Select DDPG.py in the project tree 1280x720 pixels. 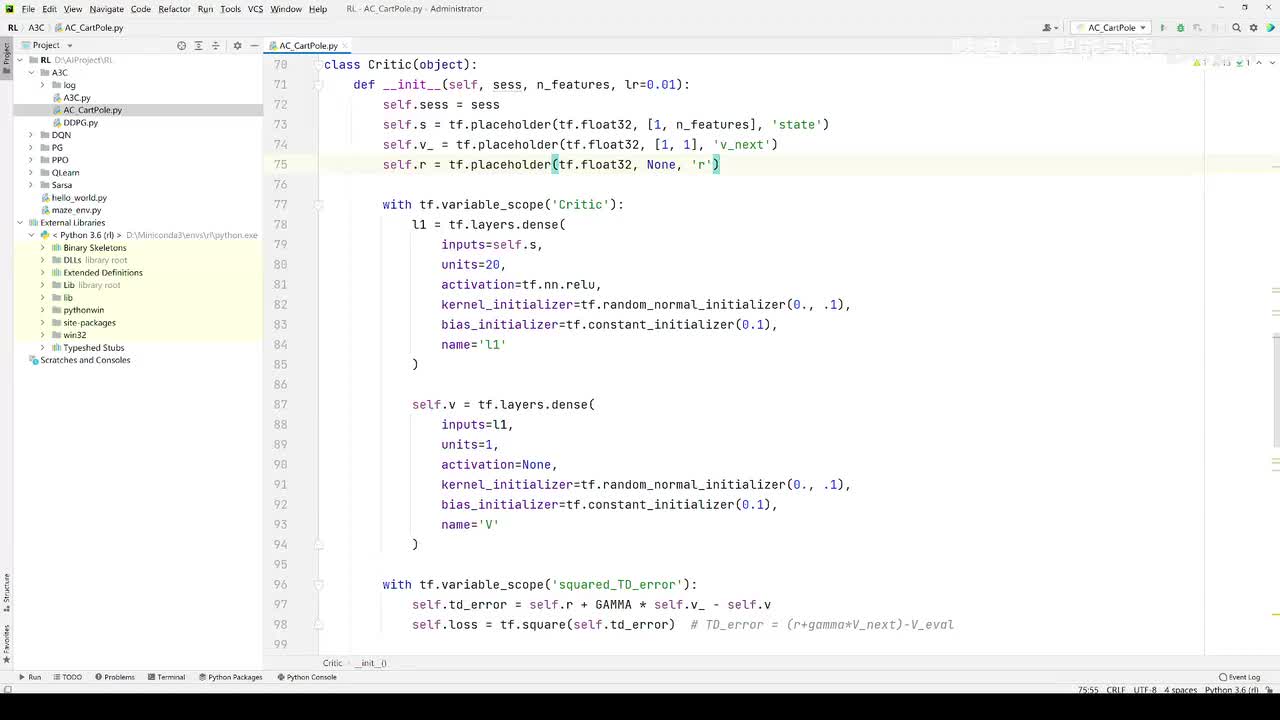(x=80, y=123)
